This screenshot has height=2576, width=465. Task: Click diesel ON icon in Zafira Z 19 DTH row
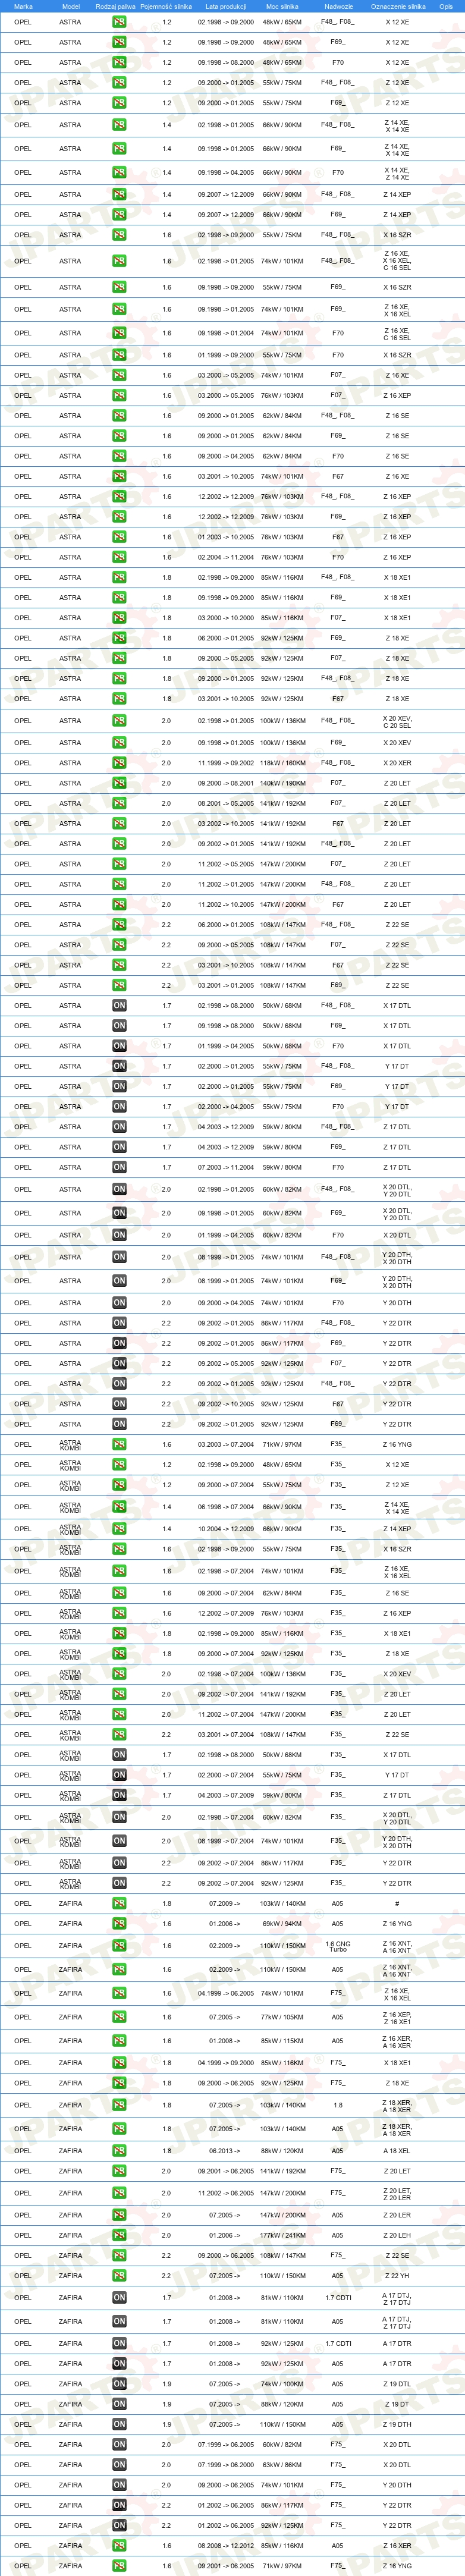pyautogui.click(x=119, y=2424)
